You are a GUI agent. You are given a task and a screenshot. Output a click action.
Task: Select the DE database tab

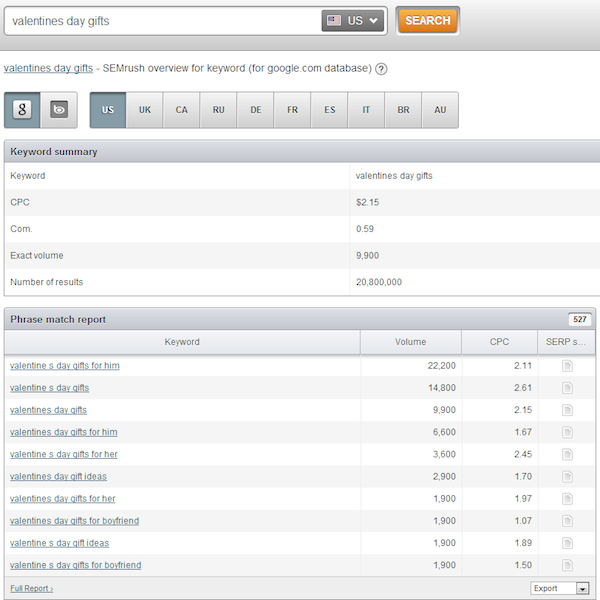click(x=256, y=110)
